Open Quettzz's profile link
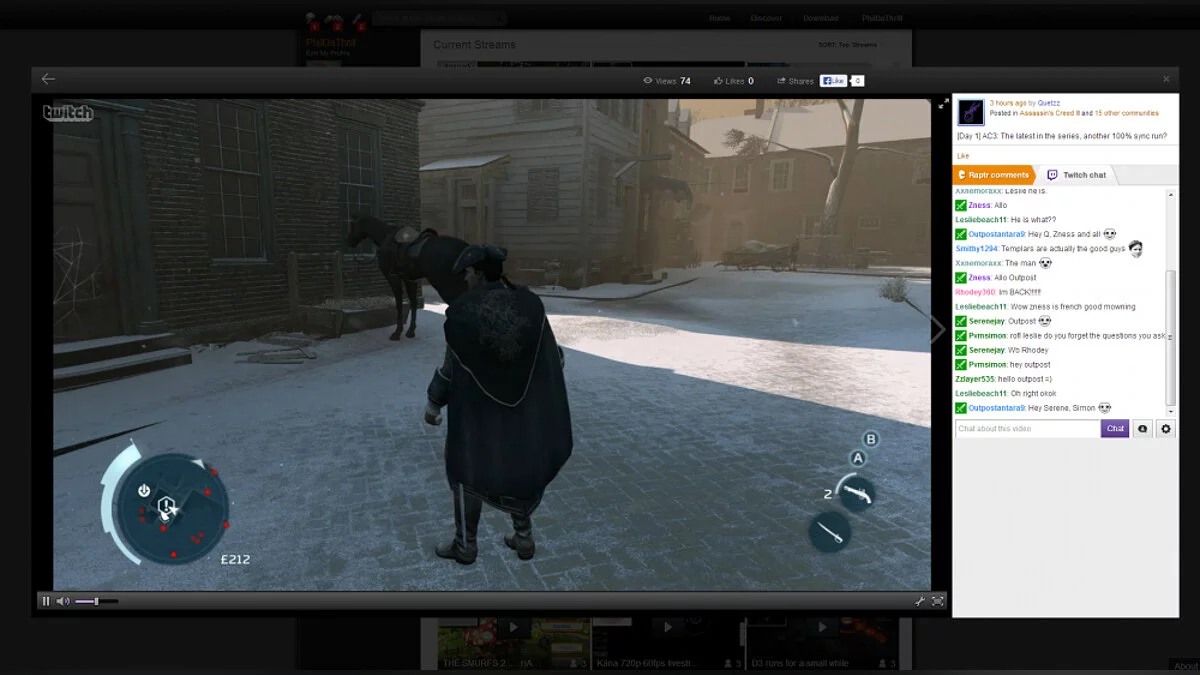Viewport: 1200px width, 675px height. [x=1048, y=103]
